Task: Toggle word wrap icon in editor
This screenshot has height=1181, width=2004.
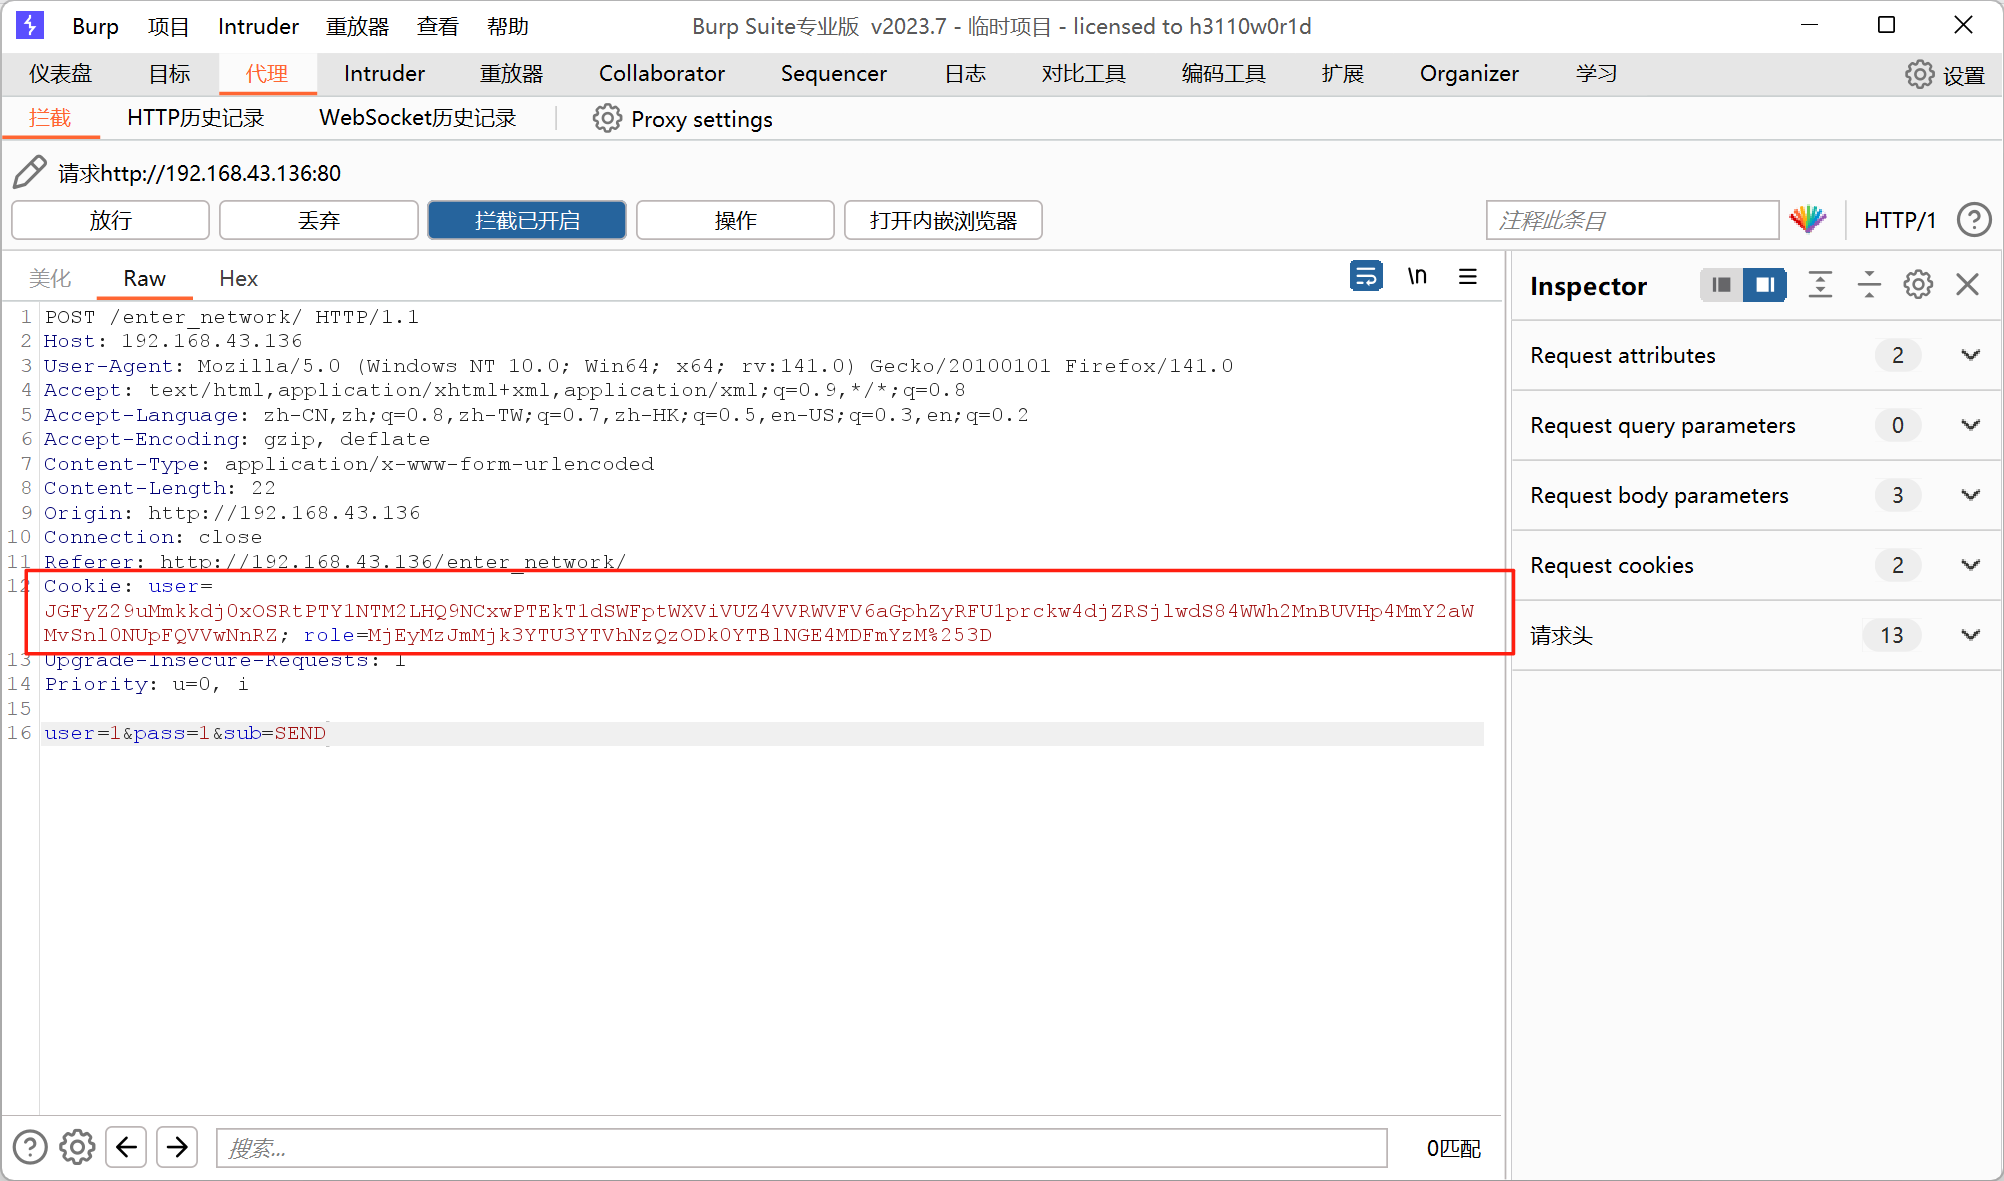Action: (1366, 276)
